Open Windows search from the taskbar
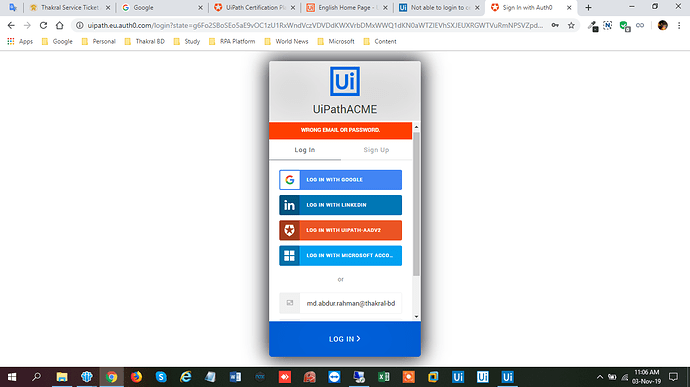The height and width of the screenshot is (387, 690). point(37,377)
